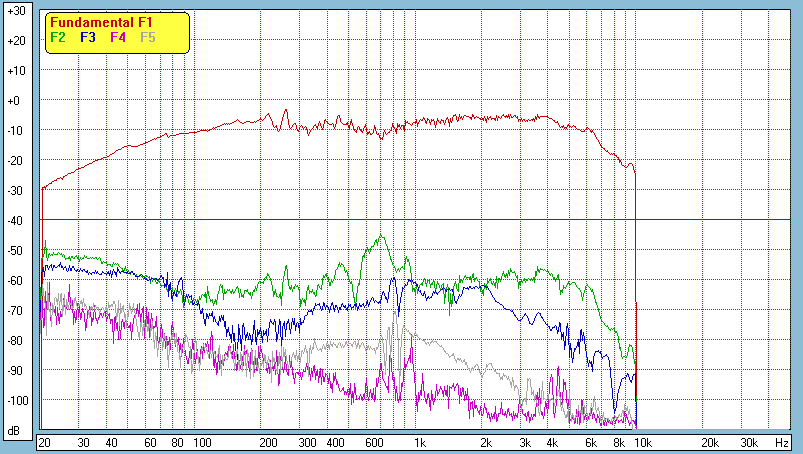Image resolution: width=803 pixels, height=454 pixels.
Task: Show the gray F5 harmonic label
Action: pyautogui.click(x=148, y=38)
